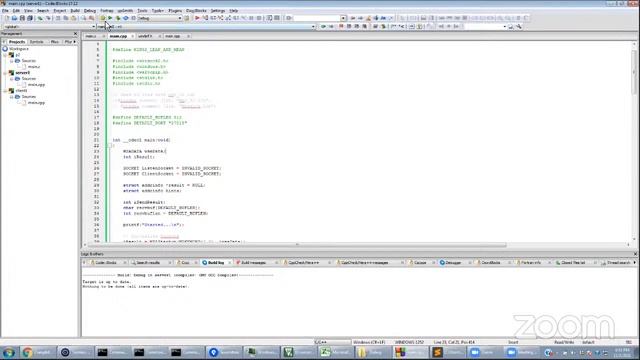The image size is (640, 360).
Task: Click the Various info debug icon
Action: coord(277,18)
